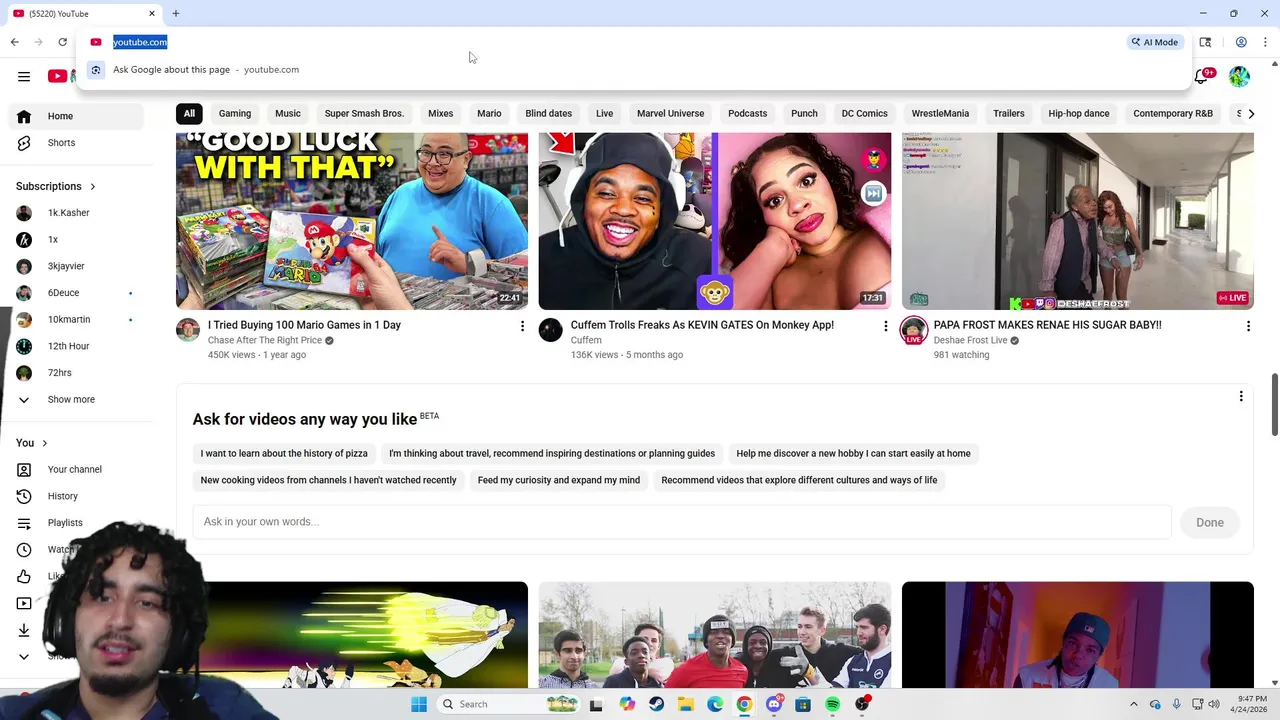Click the page vertical scrollbar thumb
Image resolution: width=1280 pixels, height=720 pixels.
click(x=1274, y=405)
